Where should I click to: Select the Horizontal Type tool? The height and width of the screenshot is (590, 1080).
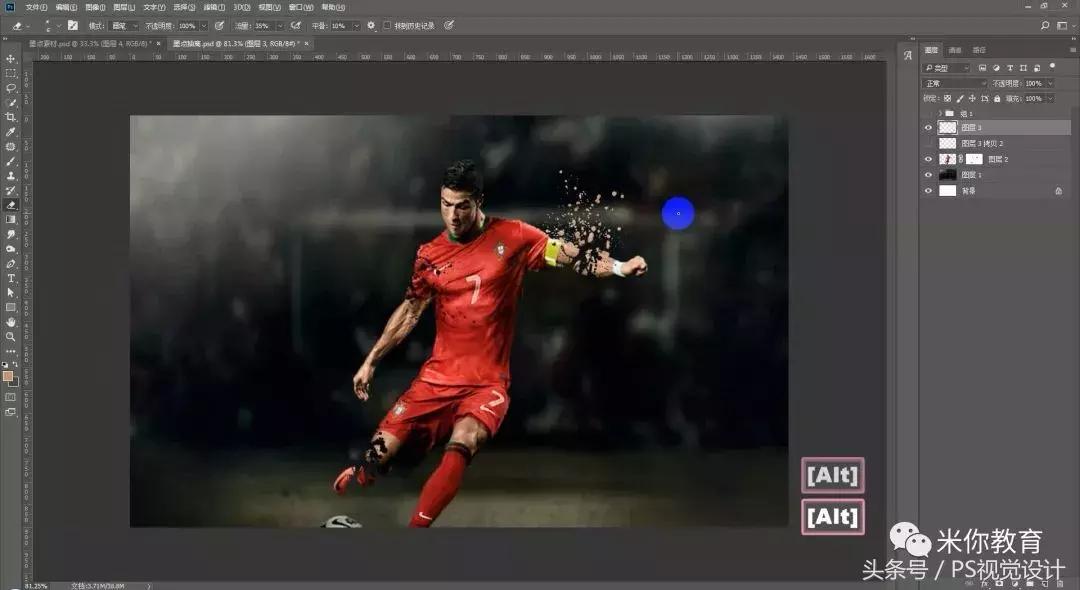(x=11, y=278)
